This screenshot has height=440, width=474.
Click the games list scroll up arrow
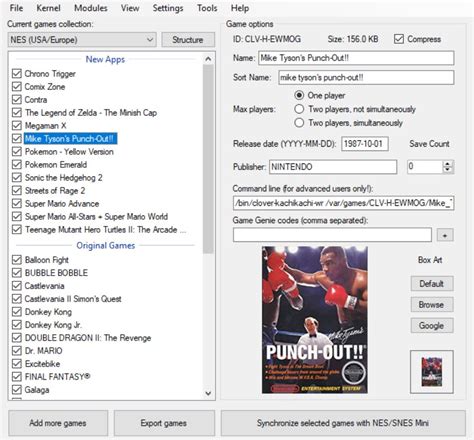coord(208,59)
